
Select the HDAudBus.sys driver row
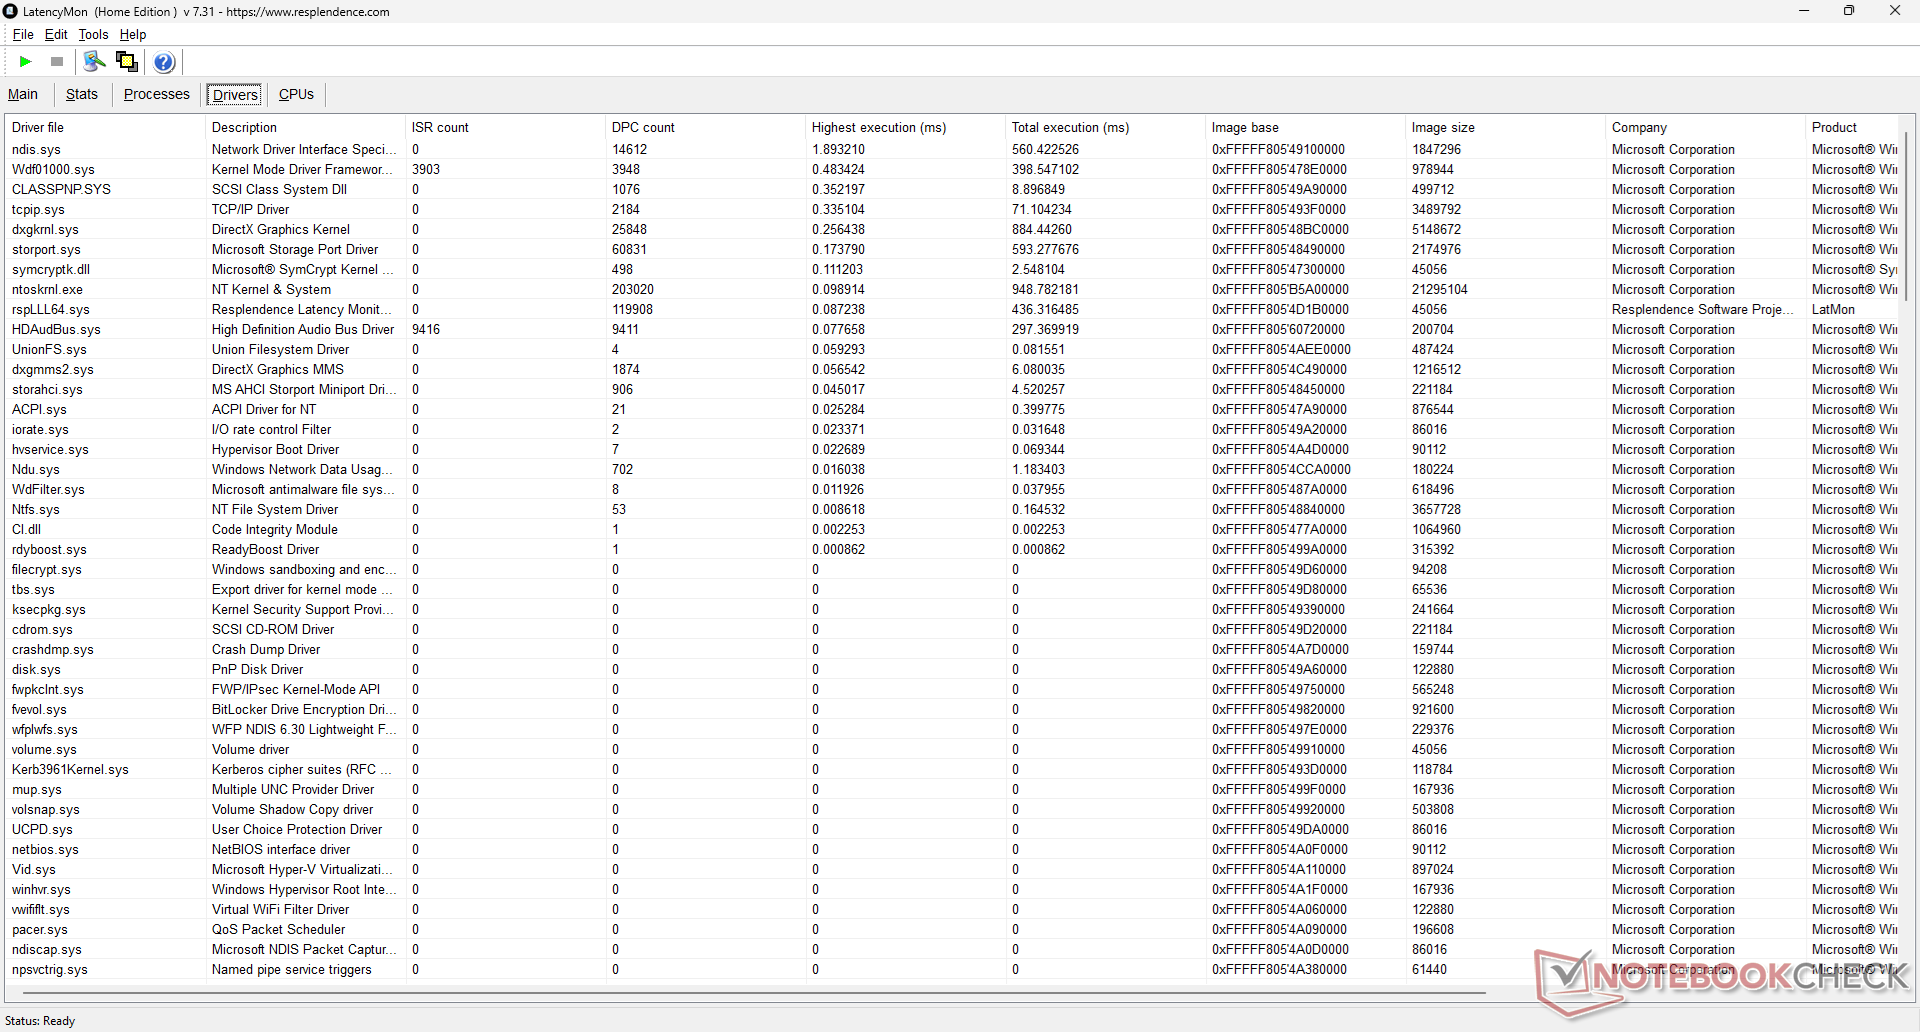(952, 329)
